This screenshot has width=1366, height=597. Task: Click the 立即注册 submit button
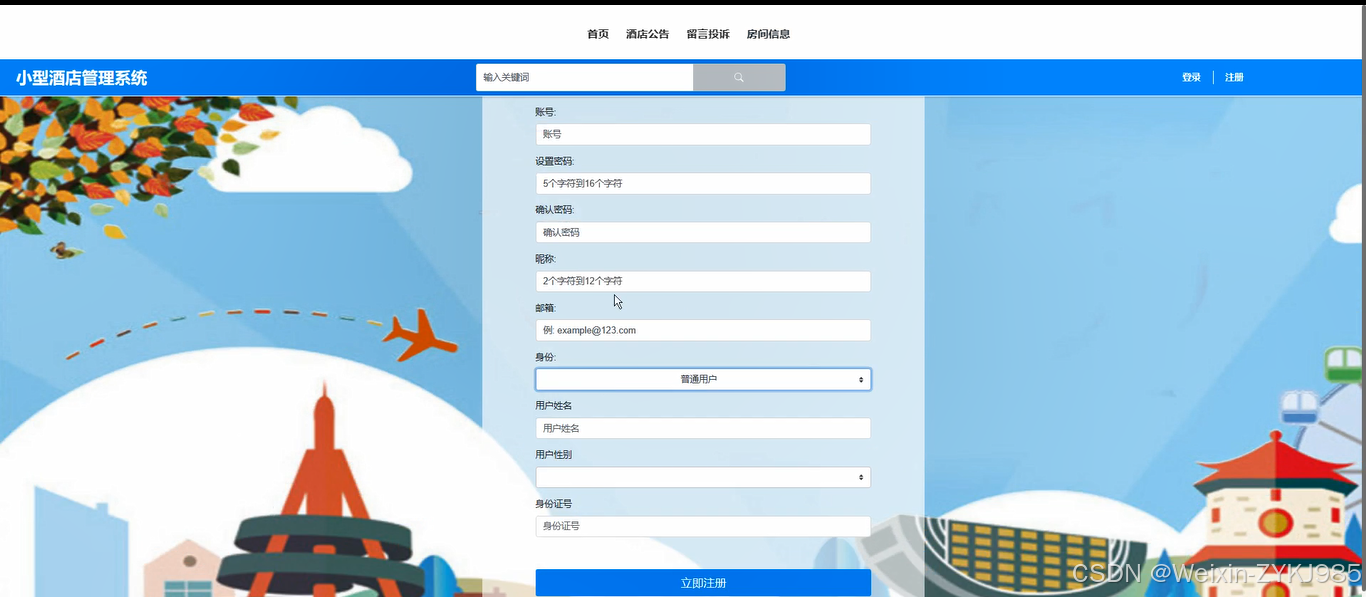(703, 583)
